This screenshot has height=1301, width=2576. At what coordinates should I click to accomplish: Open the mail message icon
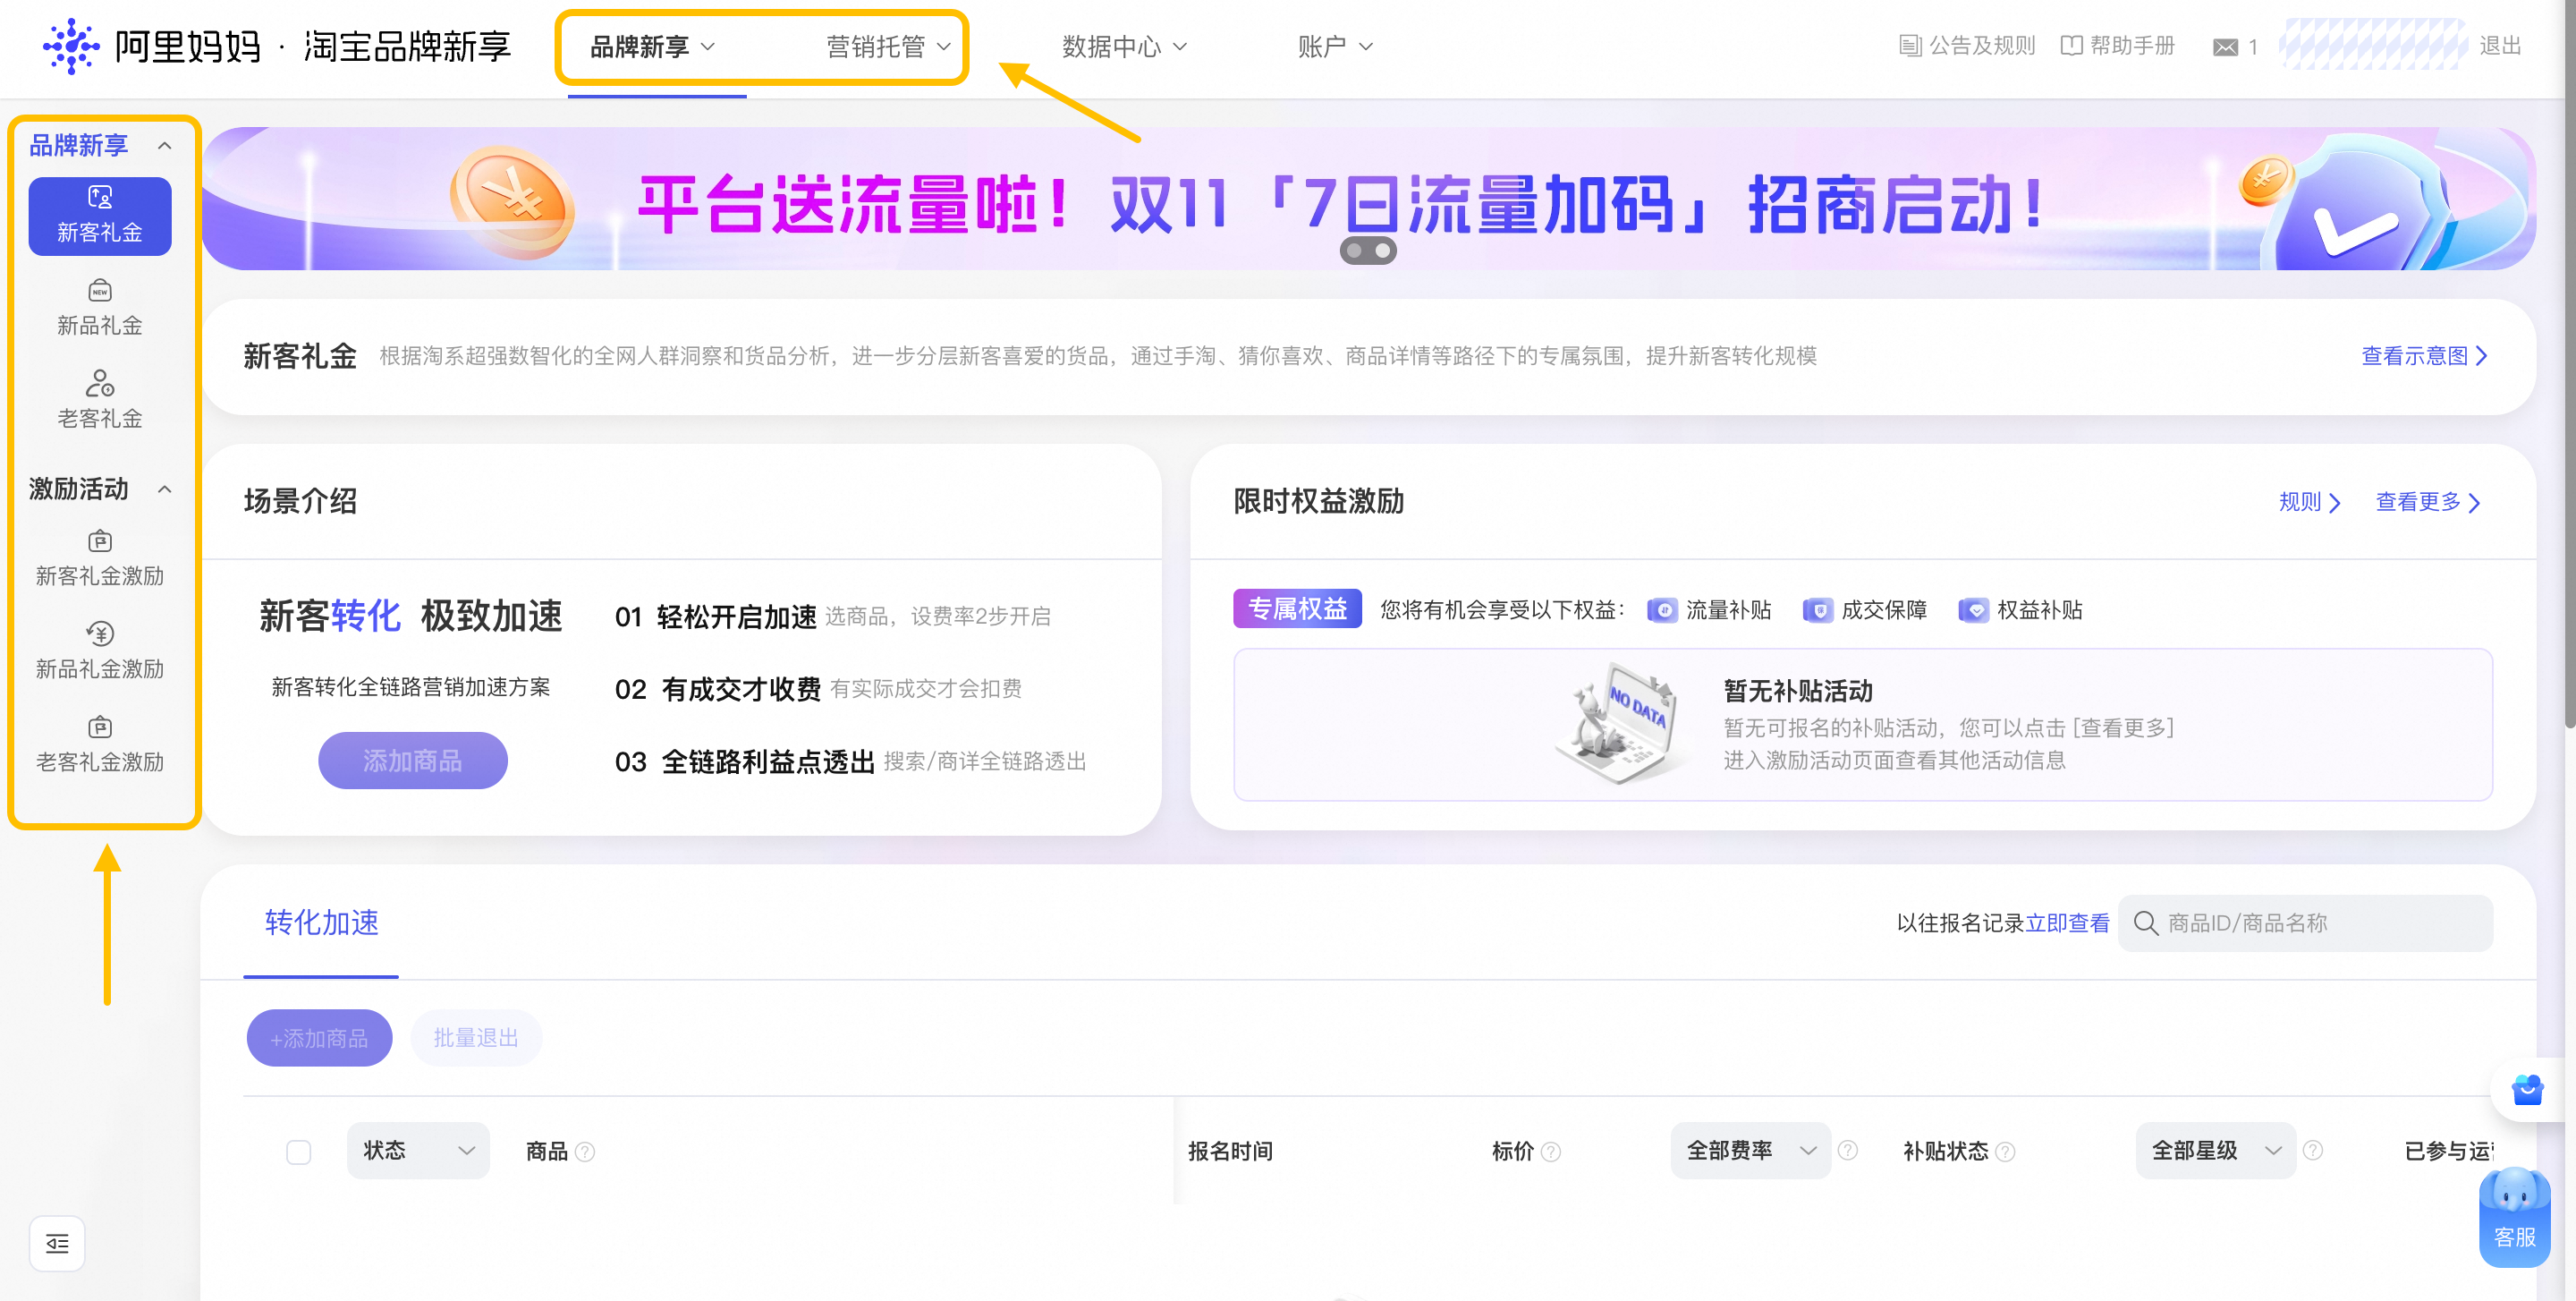coord(2225,47)
